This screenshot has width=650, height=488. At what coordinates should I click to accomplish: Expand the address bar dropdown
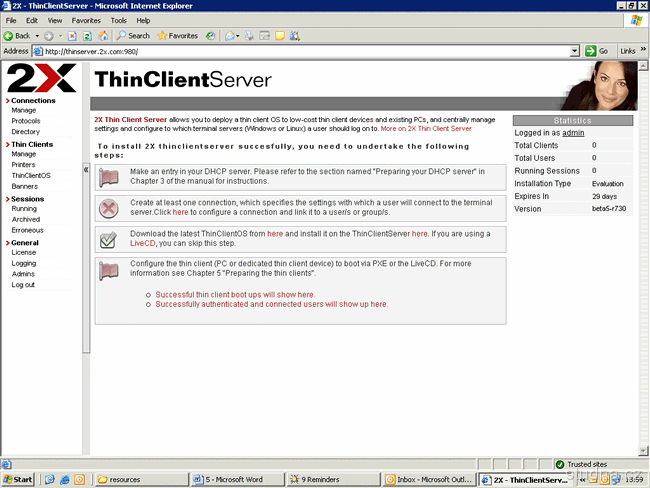point(575,51)
